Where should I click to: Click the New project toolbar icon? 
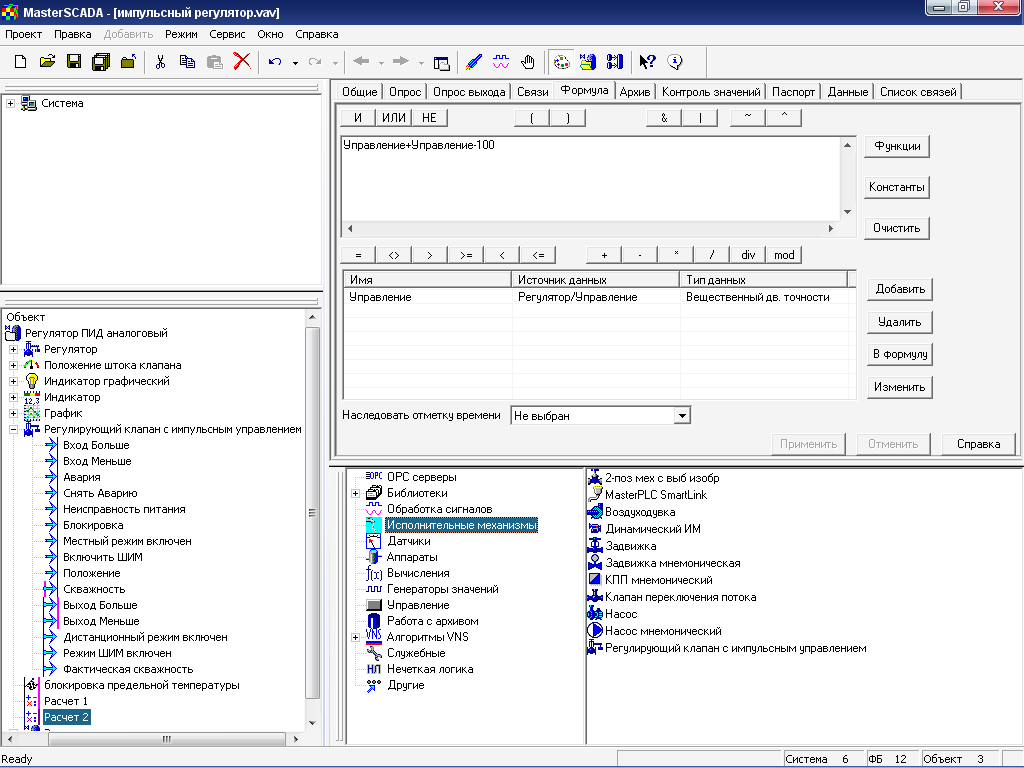coord(20,62)
